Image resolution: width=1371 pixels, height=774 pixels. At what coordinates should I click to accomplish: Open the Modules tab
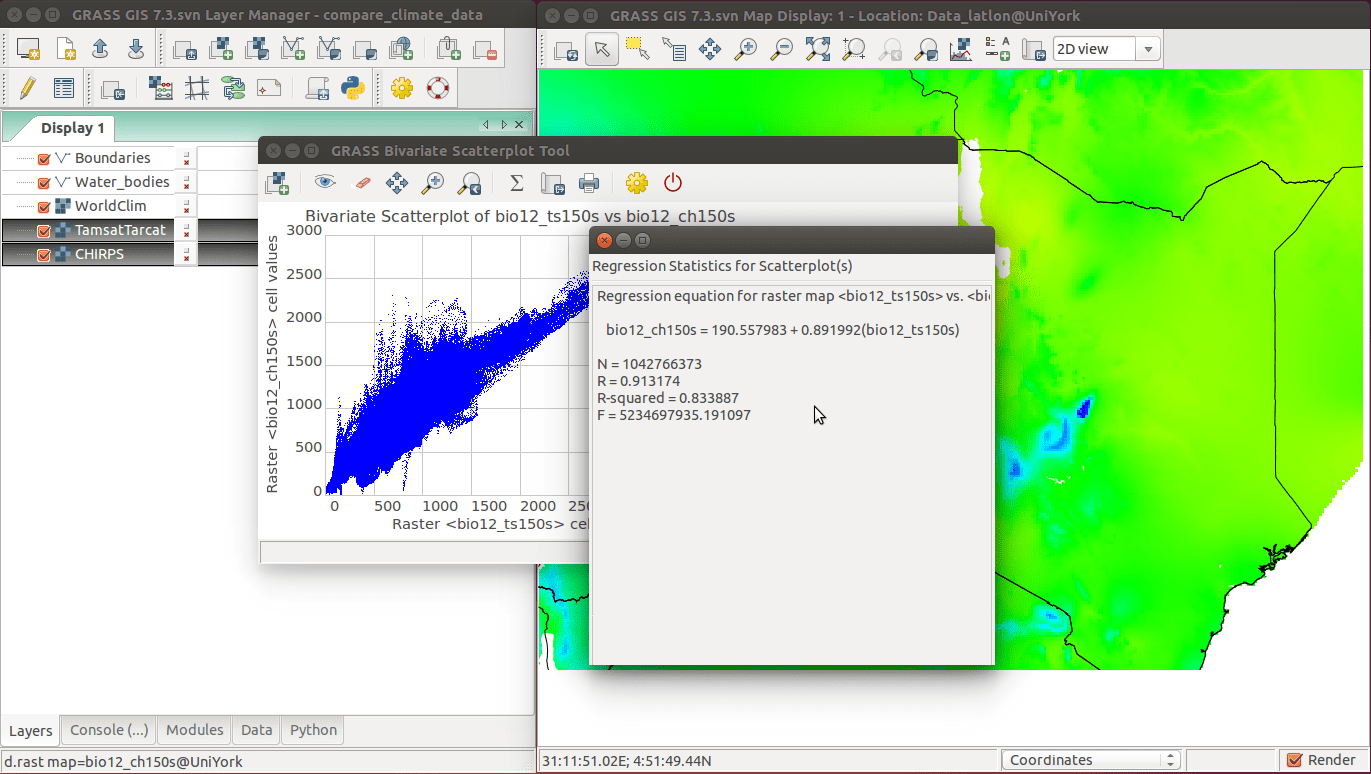point(194,730)
